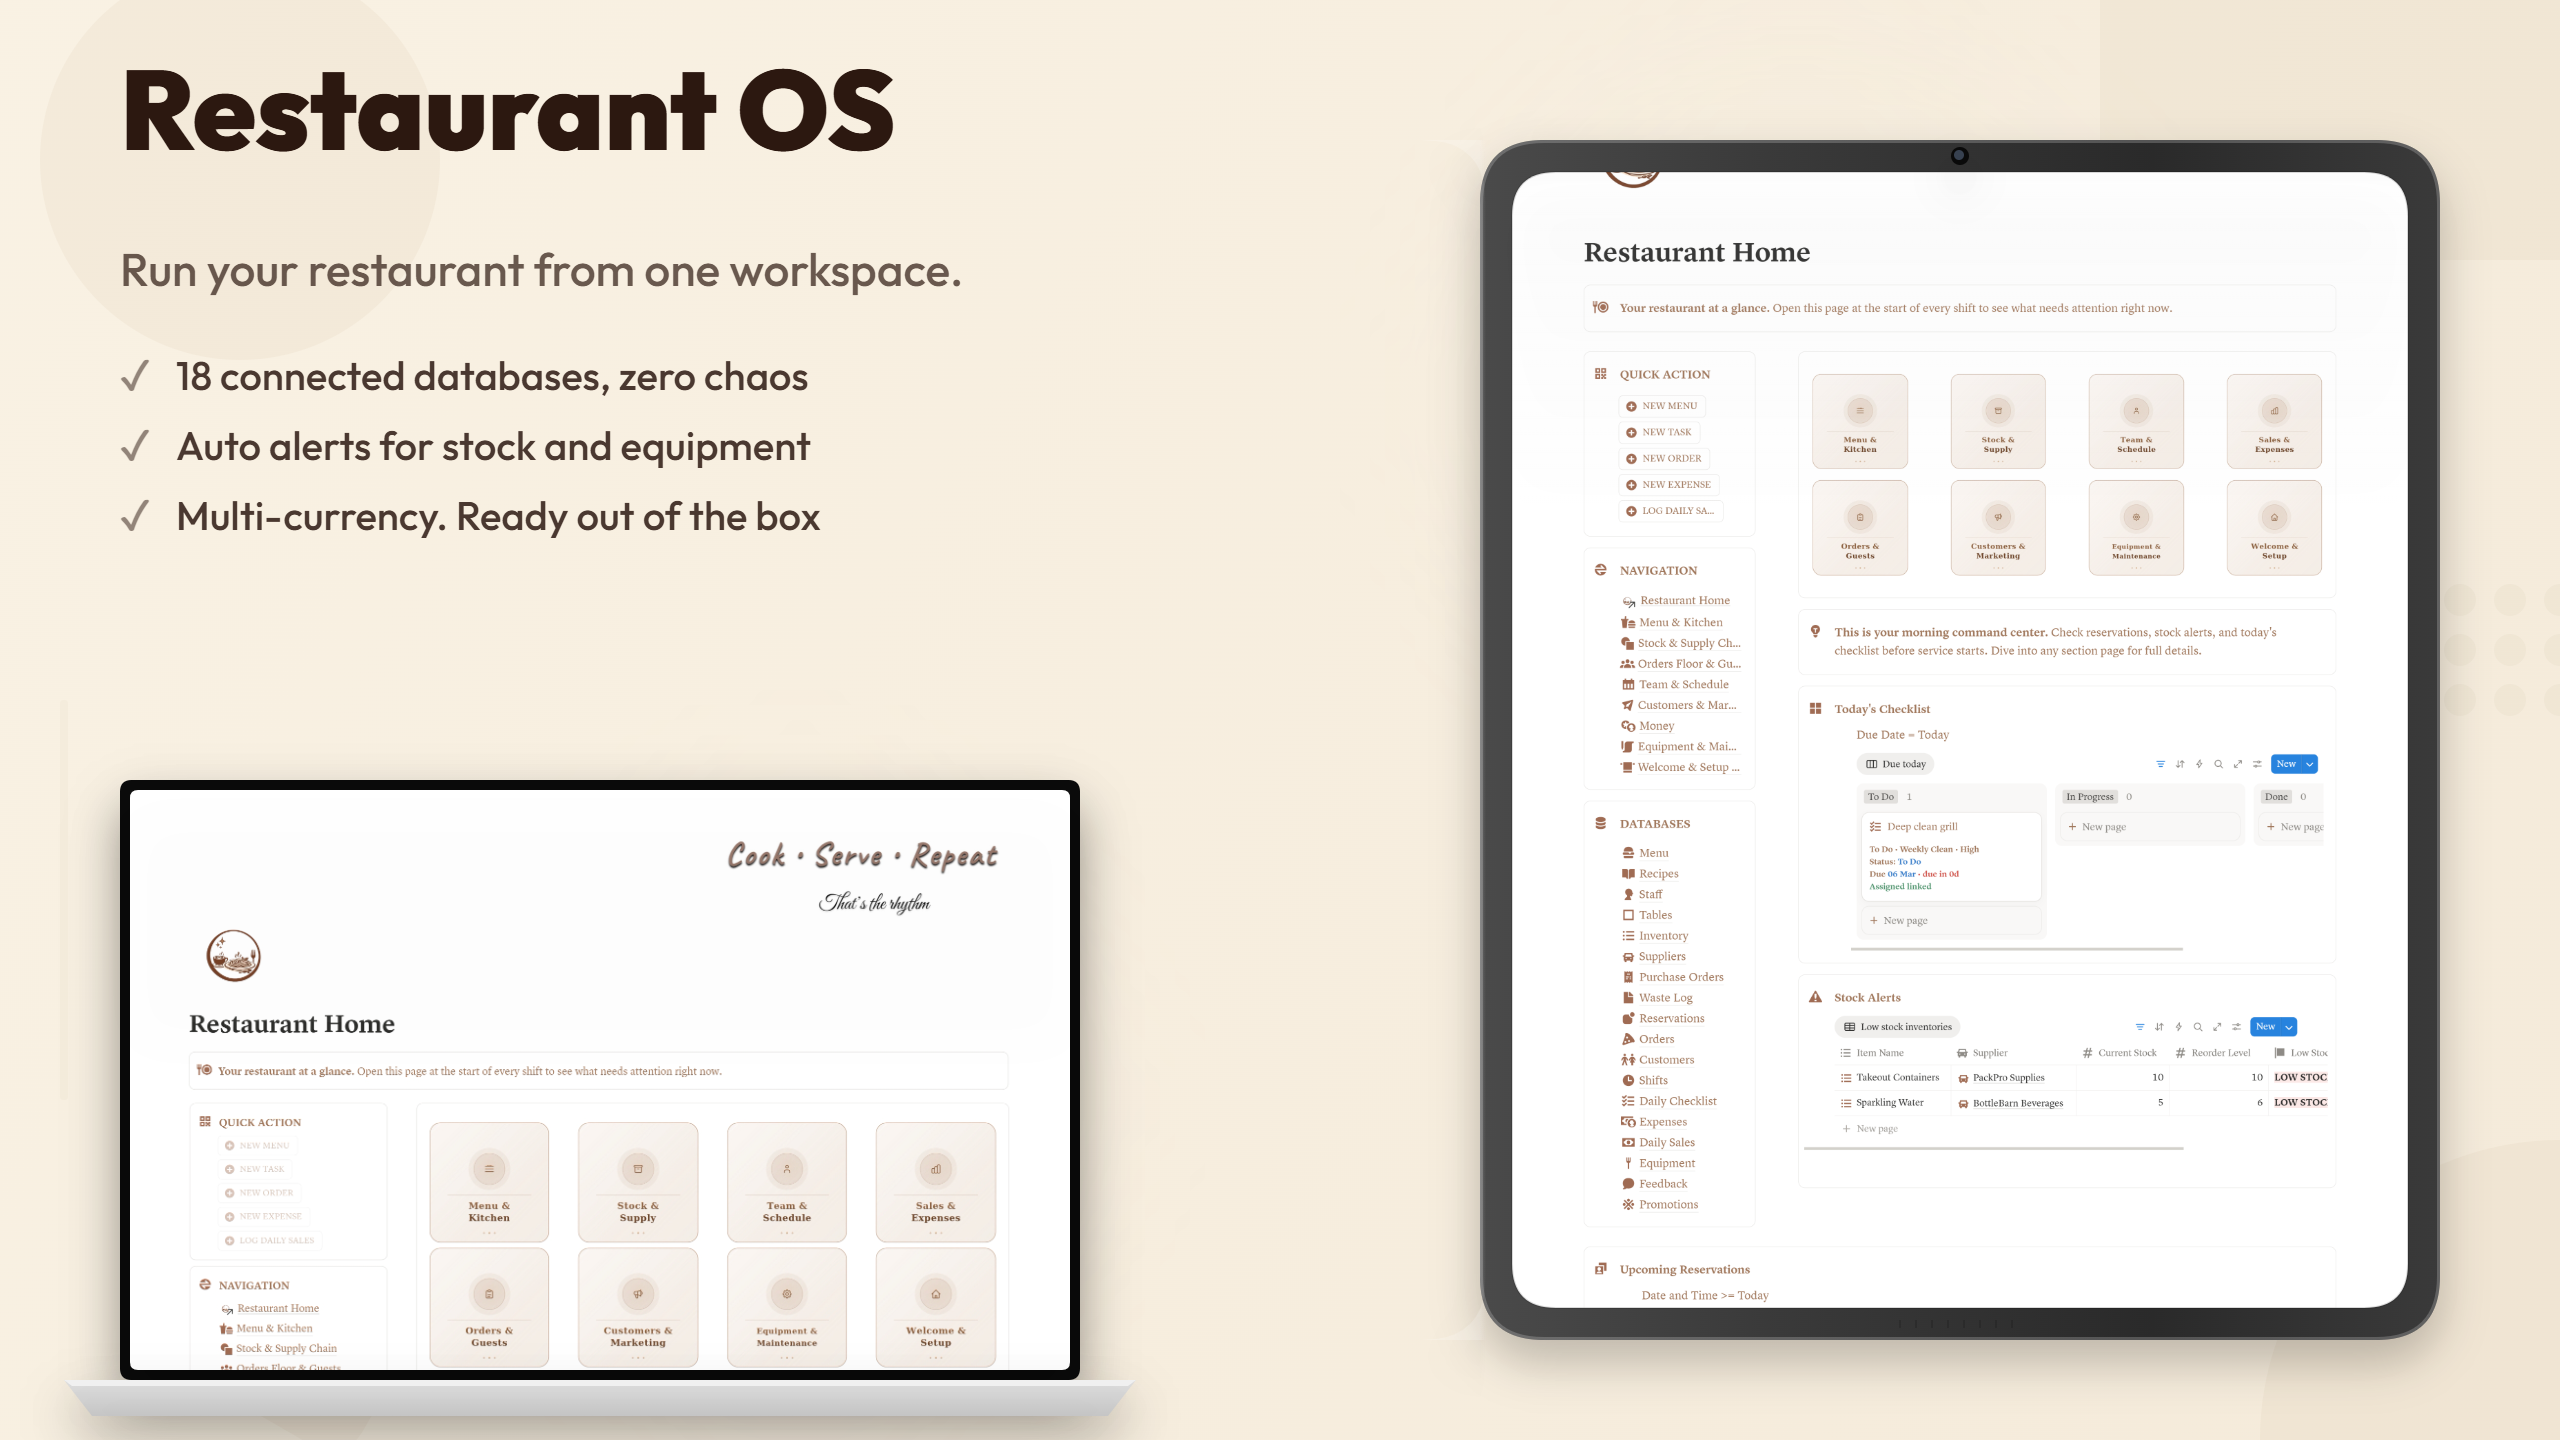Open the lightning automations icon in Stock Alerts

tap(2178, 1027)
